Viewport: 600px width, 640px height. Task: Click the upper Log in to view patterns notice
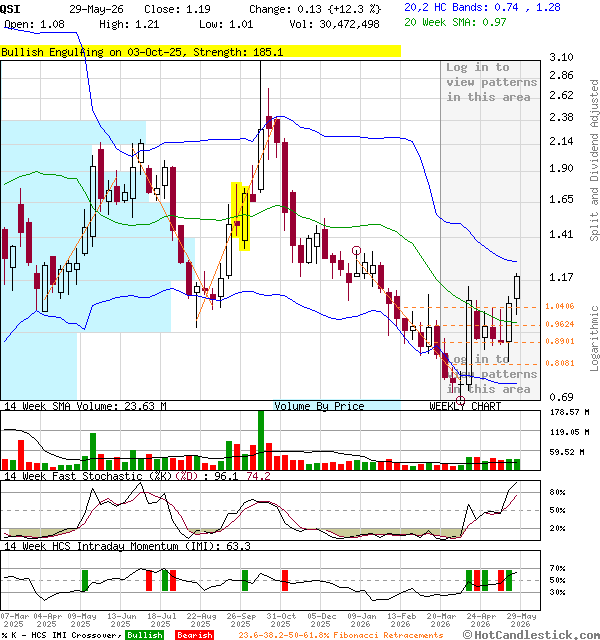491,82
